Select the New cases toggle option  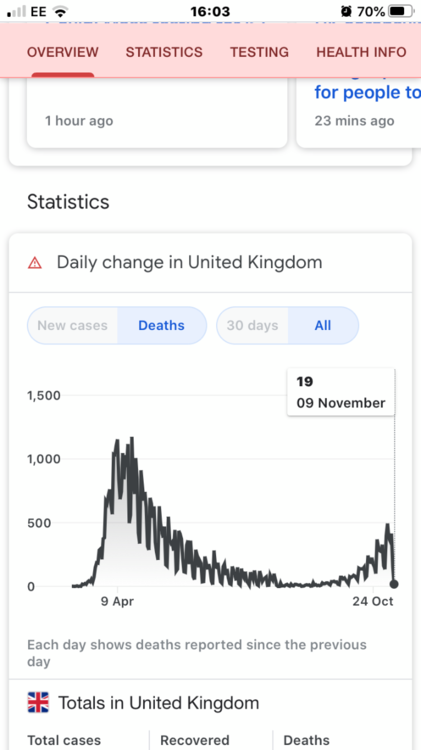pos(73,326)
